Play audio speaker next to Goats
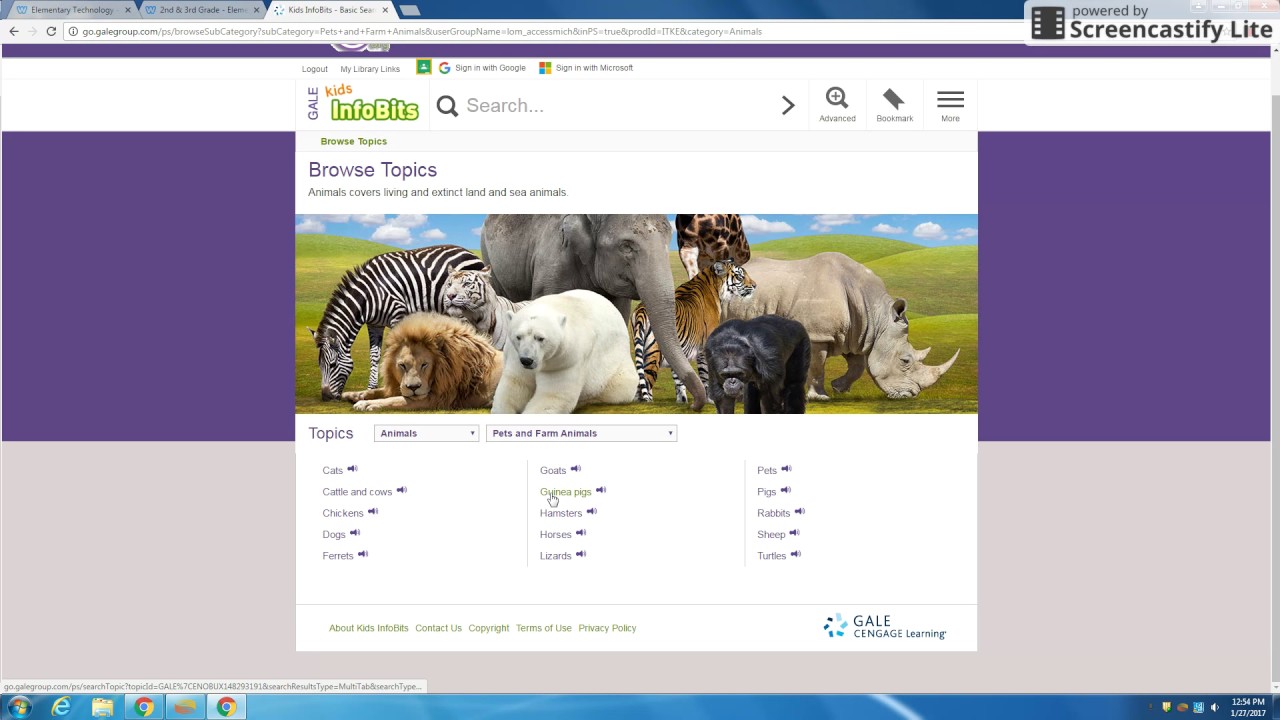The width and height of the screenshot is (1280, 720). [x=575, y=469]
